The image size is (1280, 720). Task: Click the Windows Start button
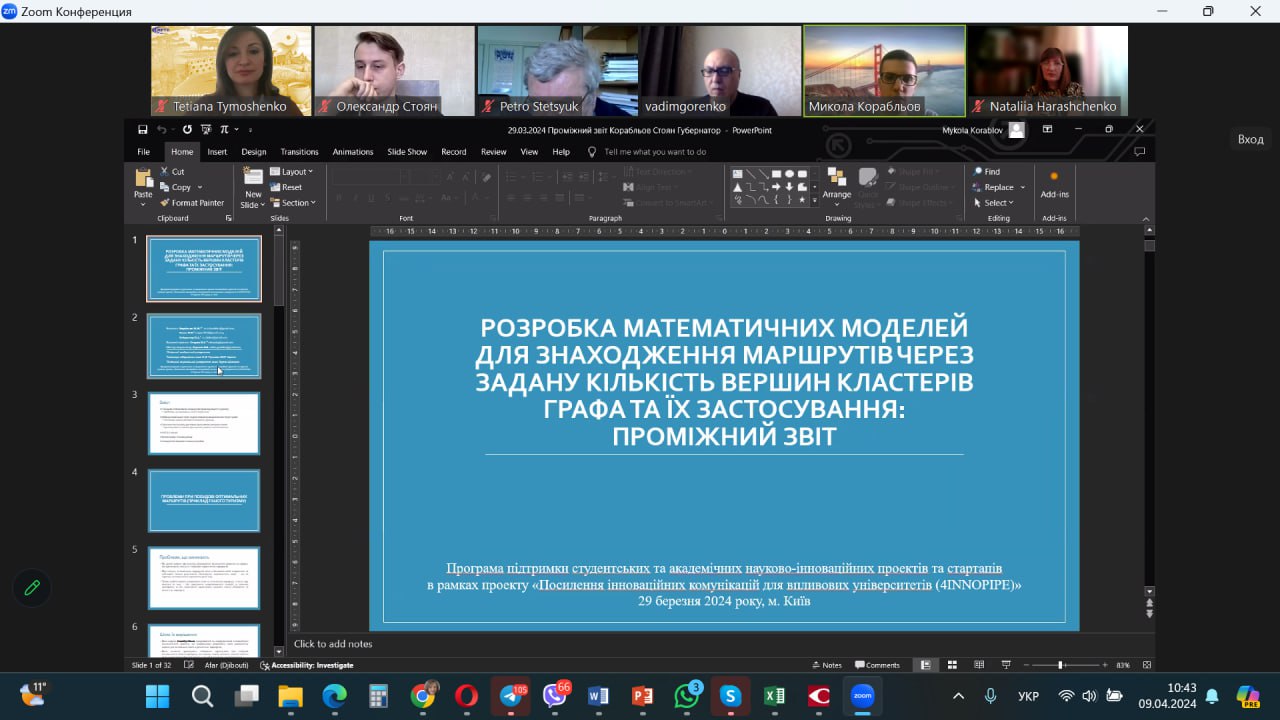click(x=158, y=696)
